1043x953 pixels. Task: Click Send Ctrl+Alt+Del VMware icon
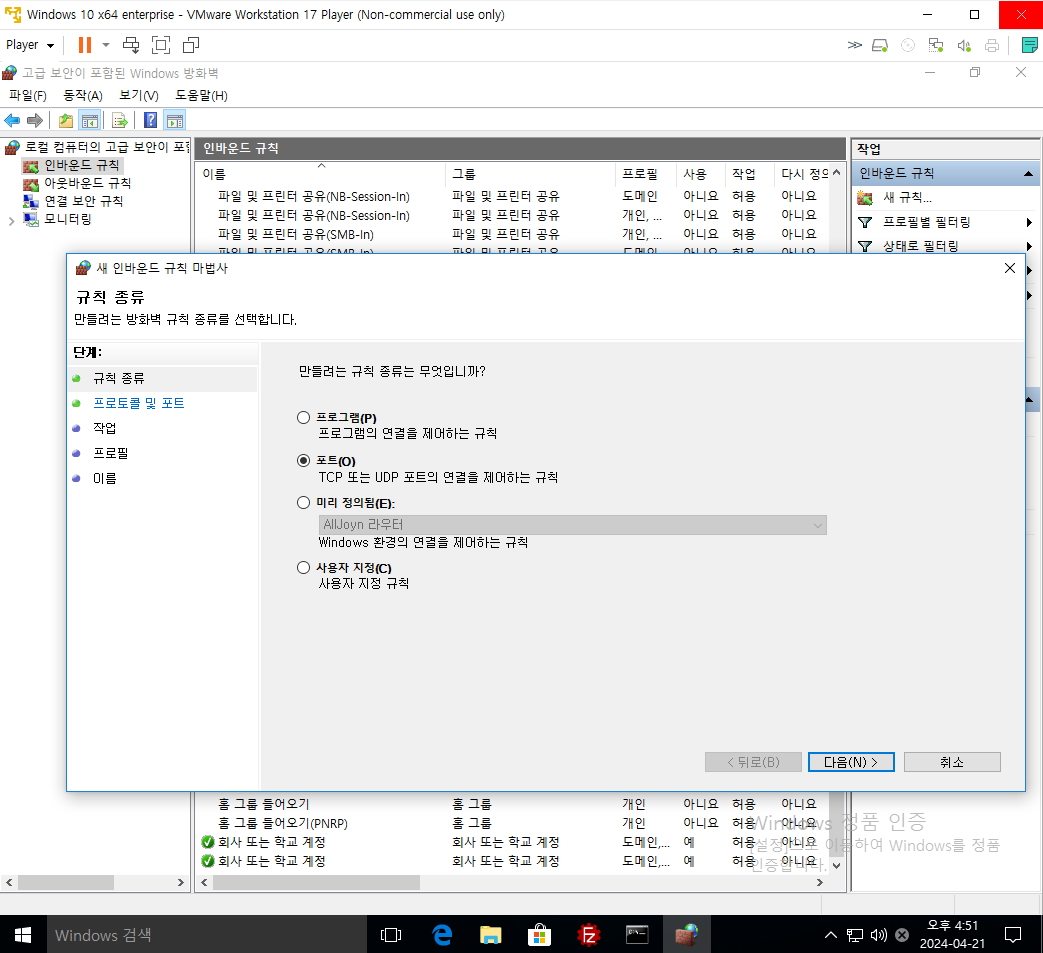131,45
